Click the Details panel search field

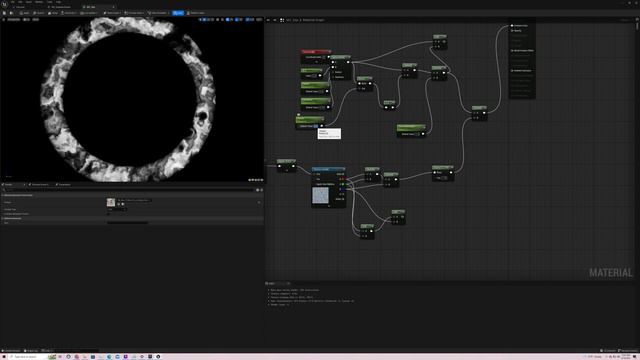click(128, 190)
